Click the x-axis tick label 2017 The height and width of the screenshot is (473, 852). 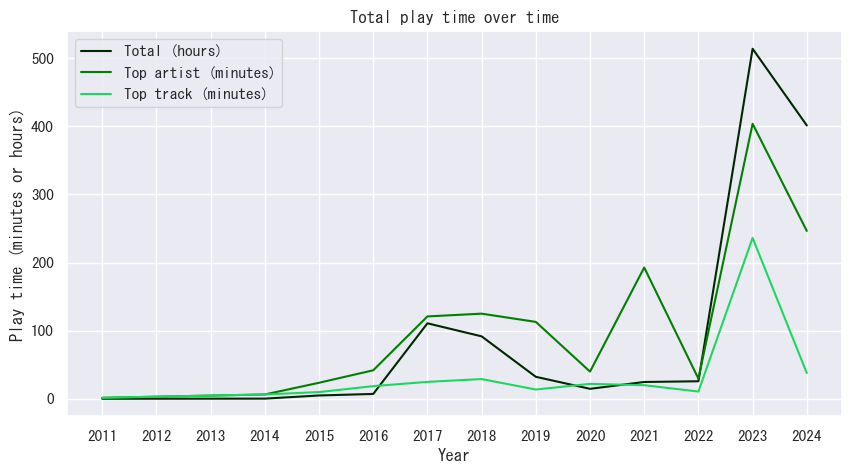(x=428, y=436)
